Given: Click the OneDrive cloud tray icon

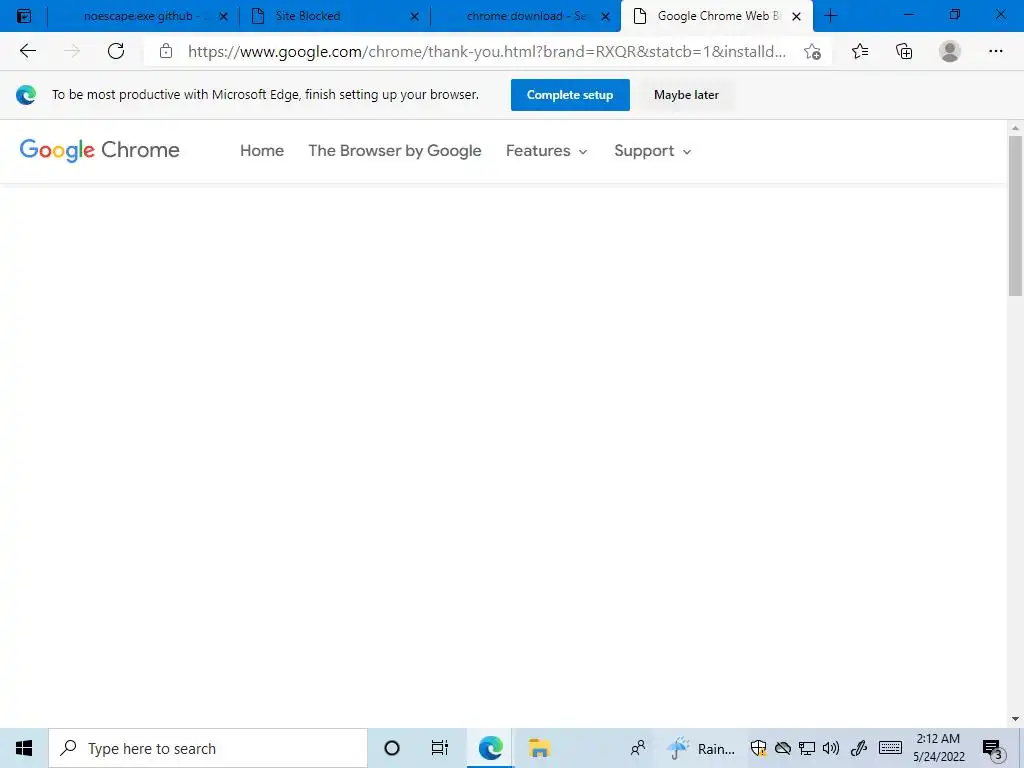Looking at the screenshot, I should (x=782, y=748).
